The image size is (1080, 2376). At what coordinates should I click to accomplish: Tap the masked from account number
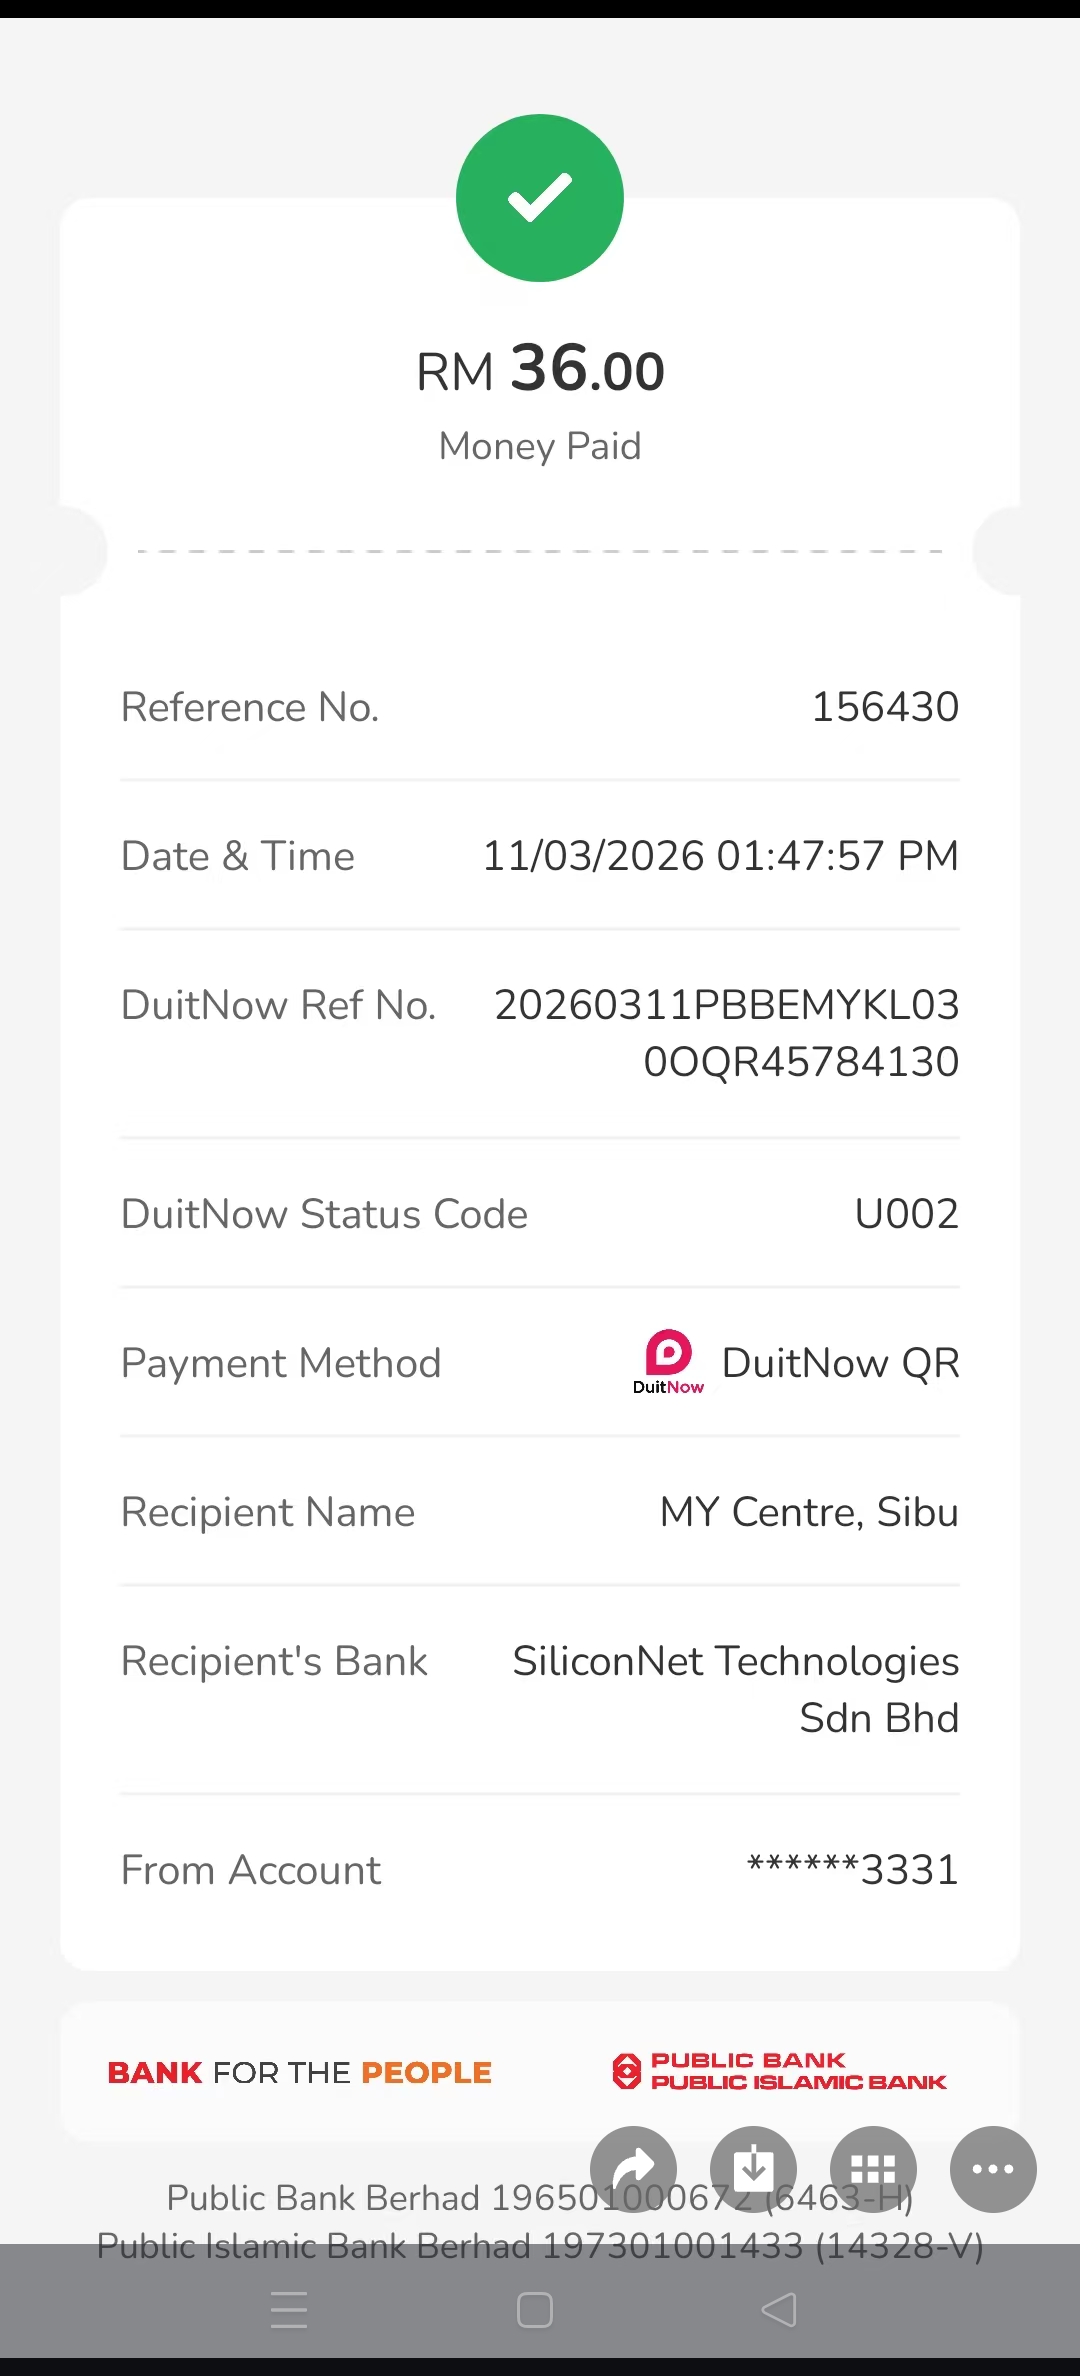click(853, 1869)
